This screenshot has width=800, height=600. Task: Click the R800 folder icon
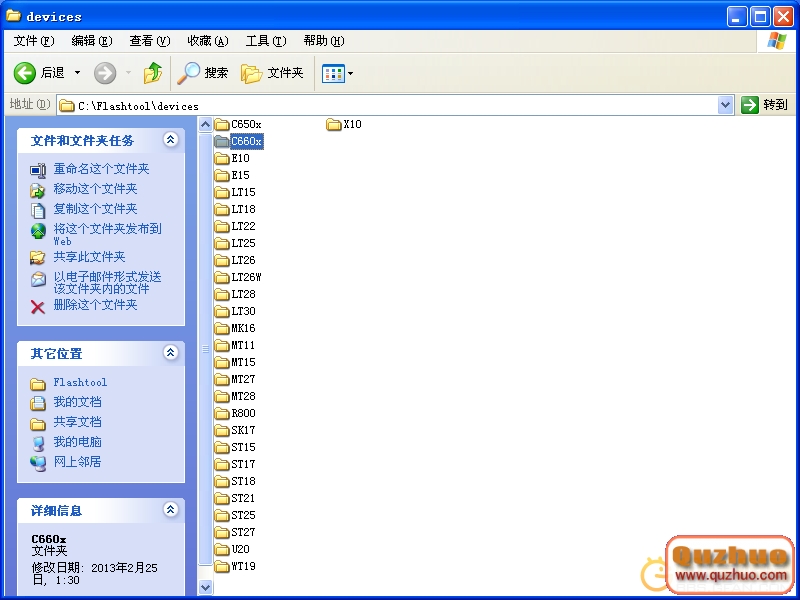tap(222, 413)
